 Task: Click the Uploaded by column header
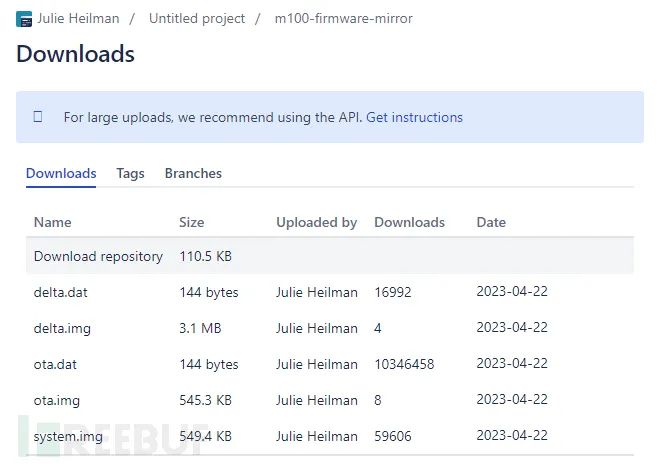click(x=316, y=222)
